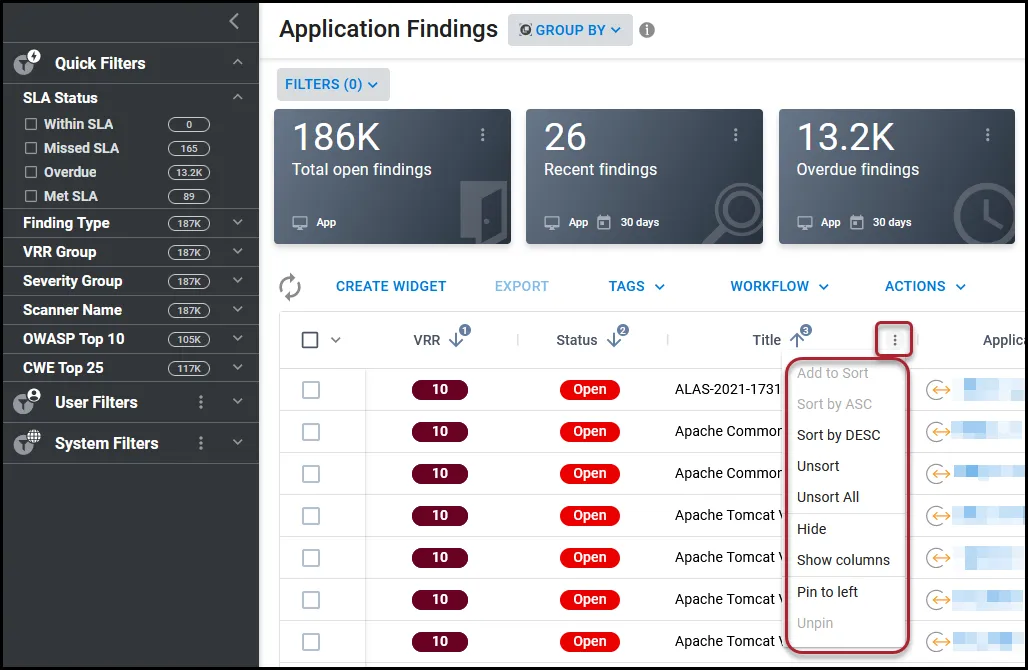The height and width of the screenshot is (670, 1028).
Task: Check the Within SLA filter
Action: [x=31, y=124]
